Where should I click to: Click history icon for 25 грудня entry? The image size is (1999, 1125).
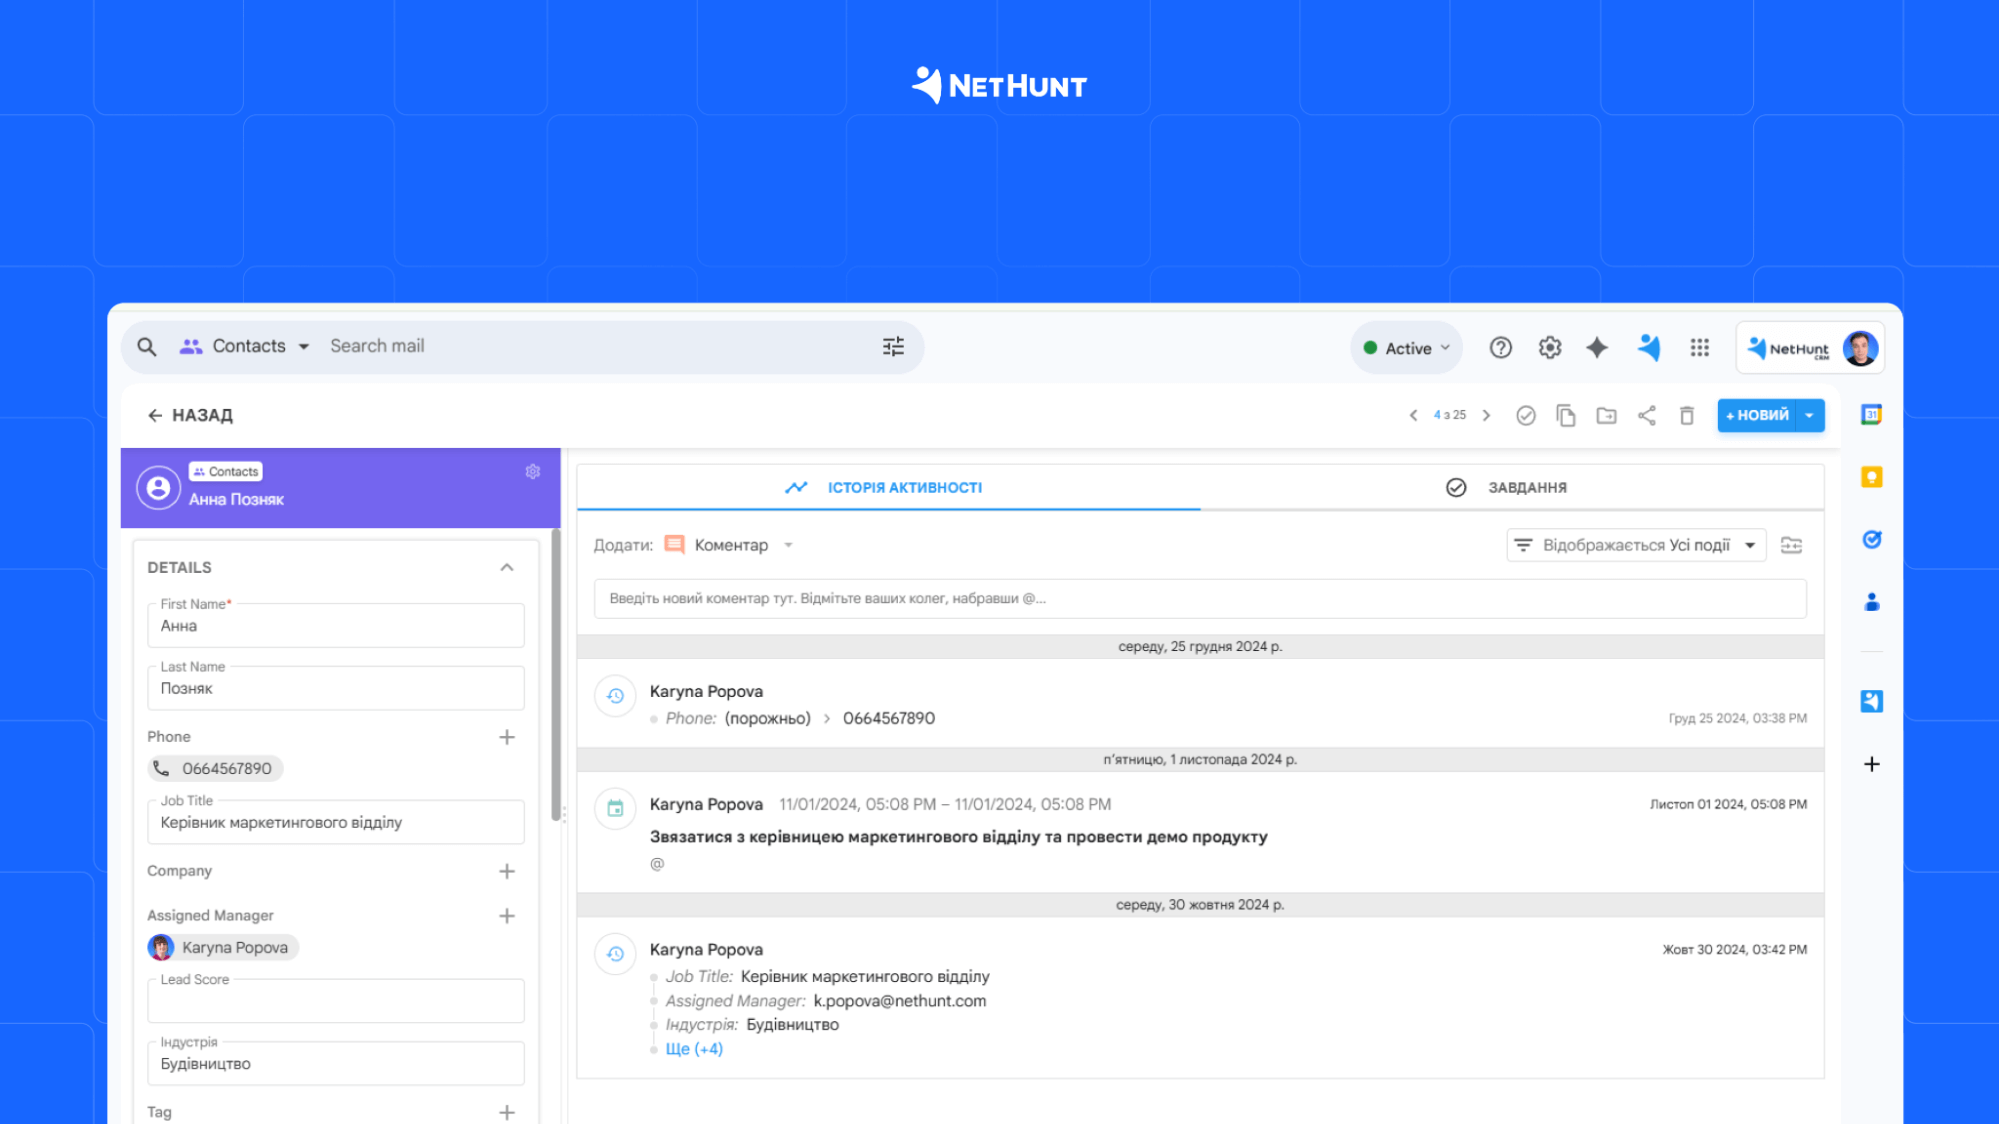615,696
